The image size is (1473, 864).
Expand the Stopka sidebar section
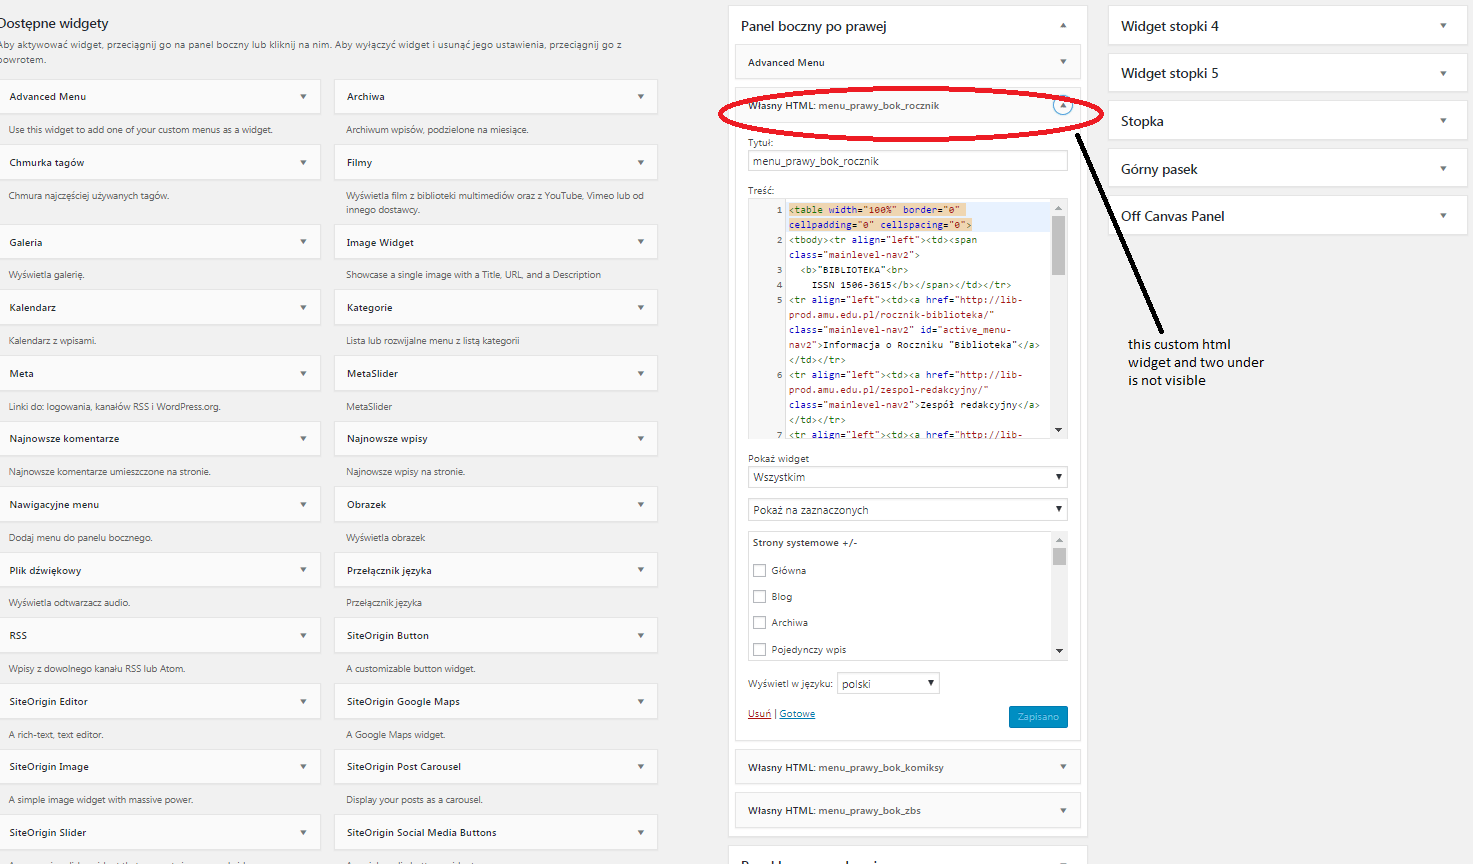pos(1286,120)
